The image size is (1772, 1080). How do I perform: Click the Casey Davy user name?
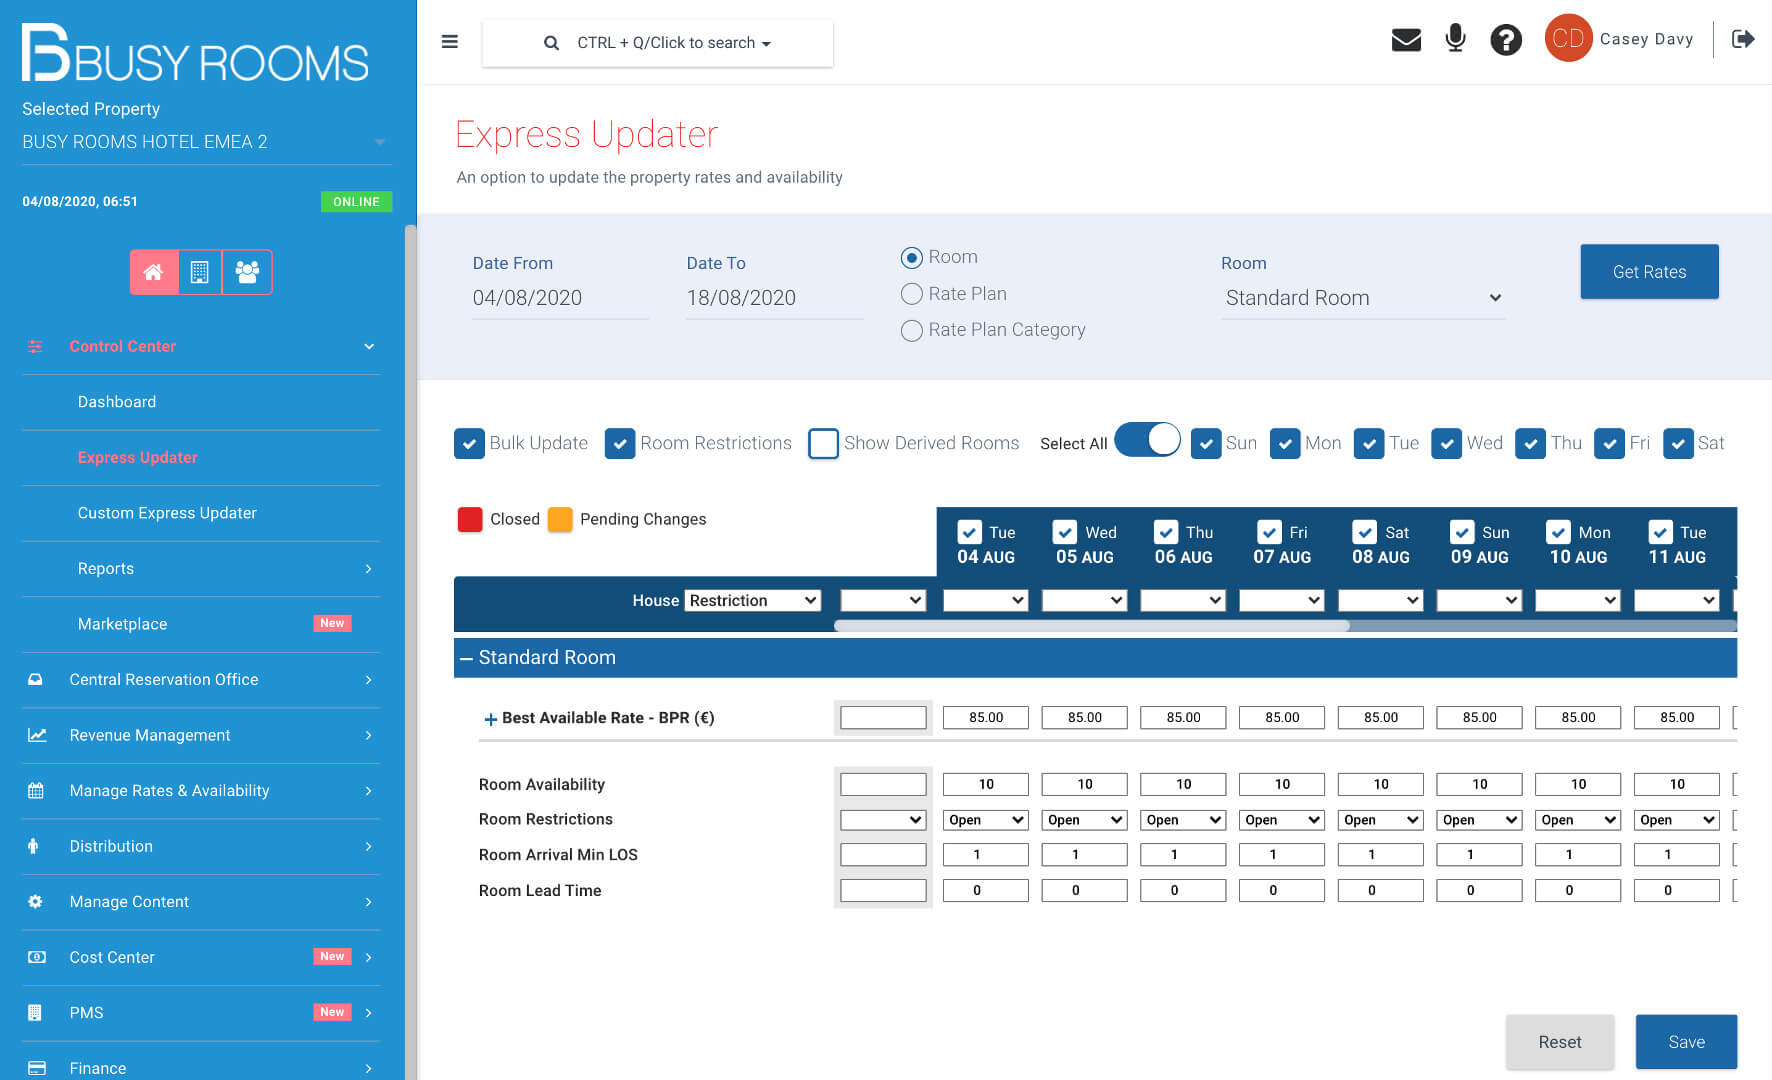[x=1646, y=39]
